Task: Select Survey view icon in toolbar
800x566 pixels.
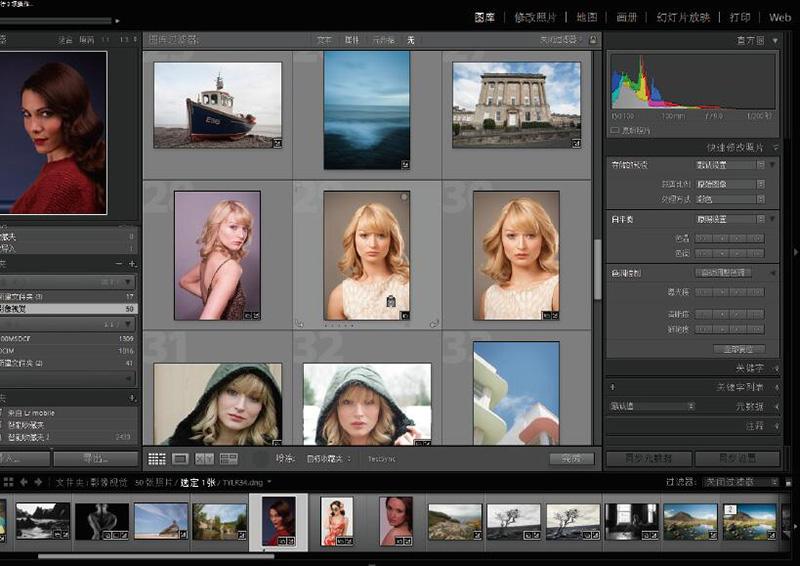Action: pyautogui.click(x=228, y=459)
